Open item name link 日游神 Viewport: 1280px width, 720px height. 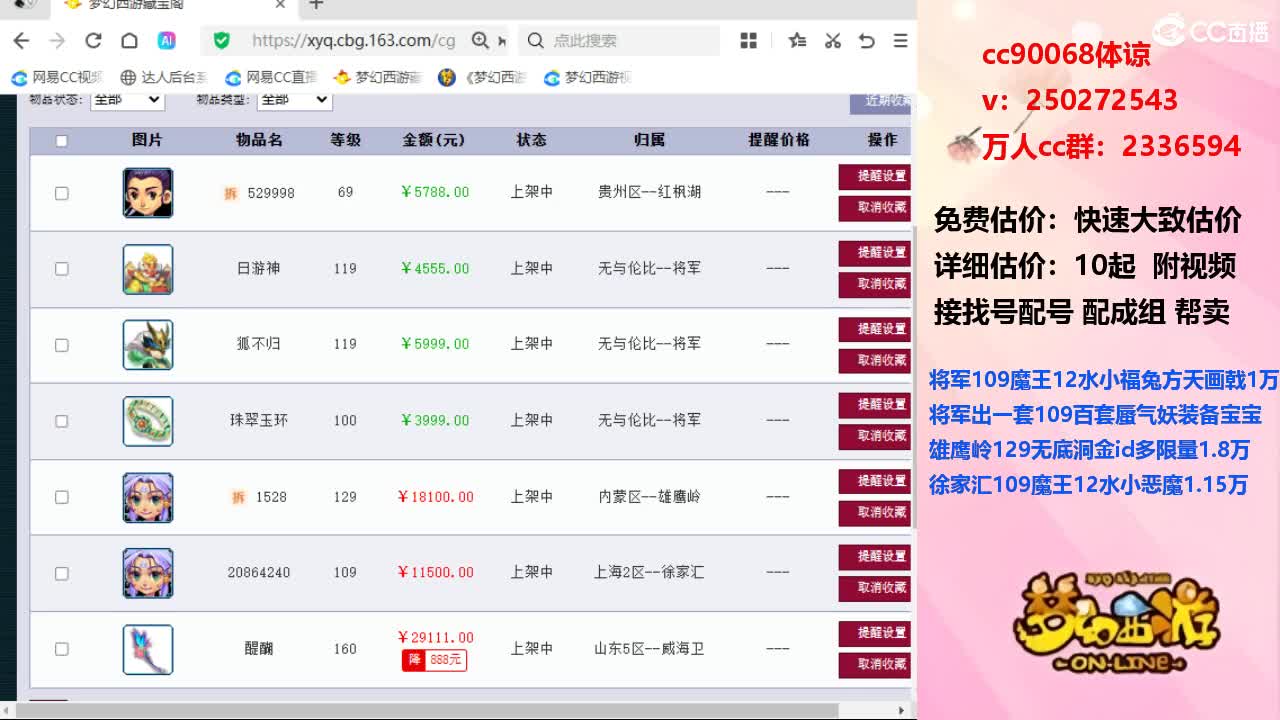(x=258, y=269)
